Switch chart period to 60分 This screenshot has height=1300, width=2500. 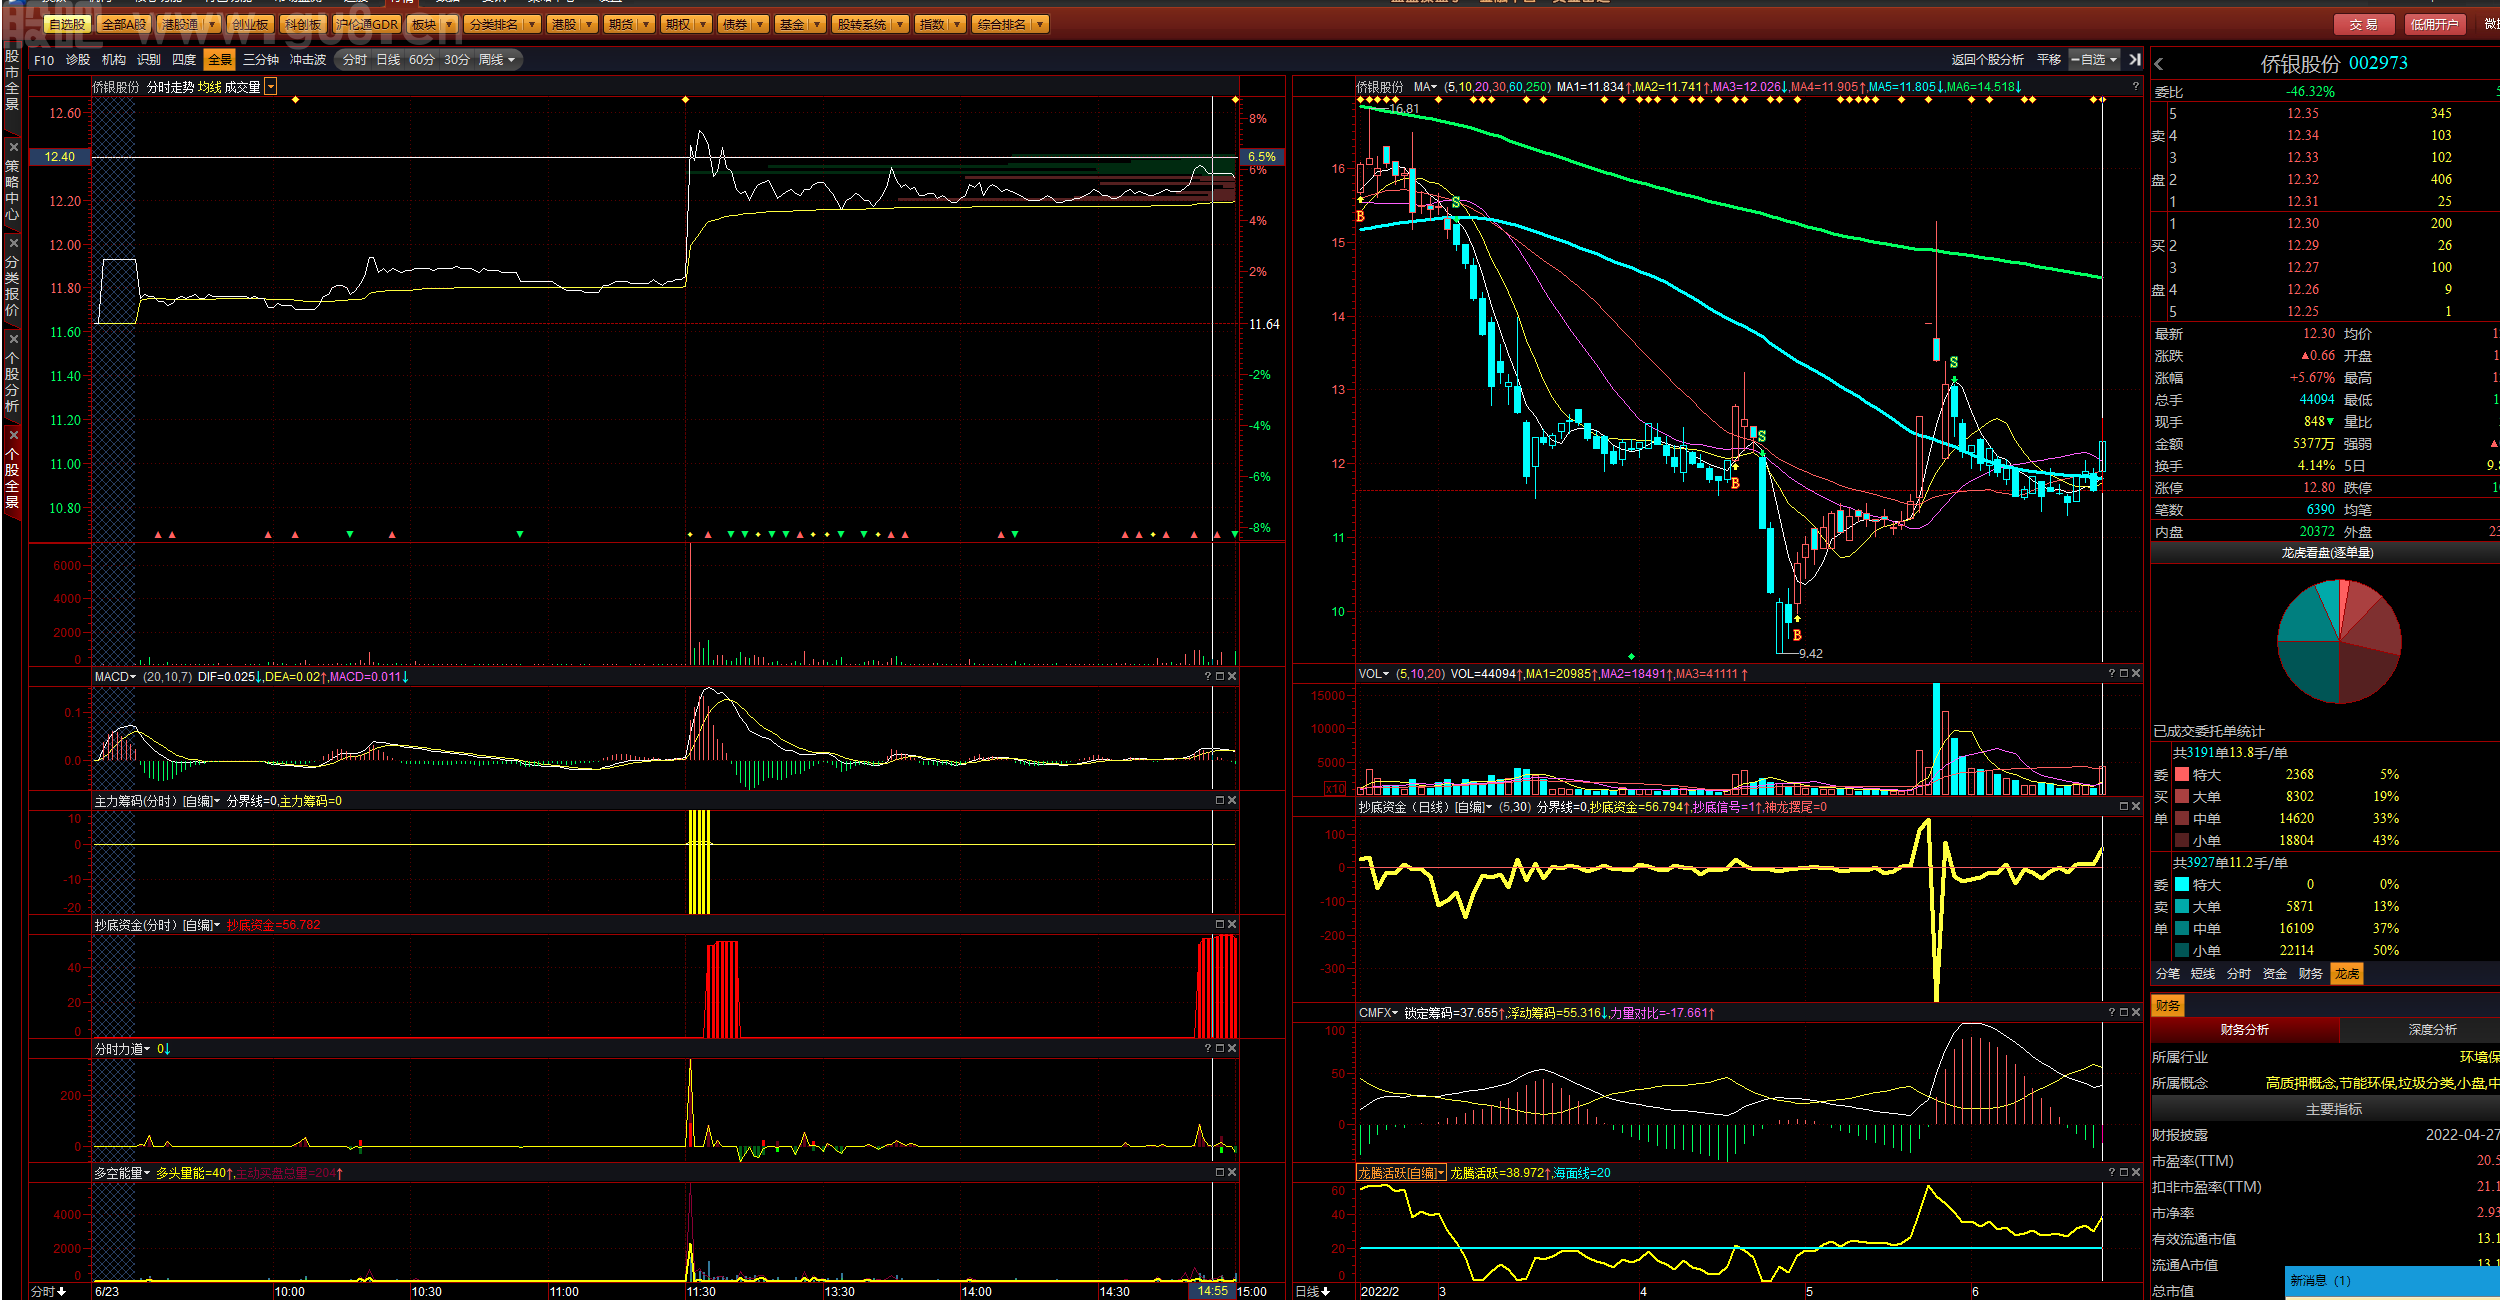tap(422, 60)
